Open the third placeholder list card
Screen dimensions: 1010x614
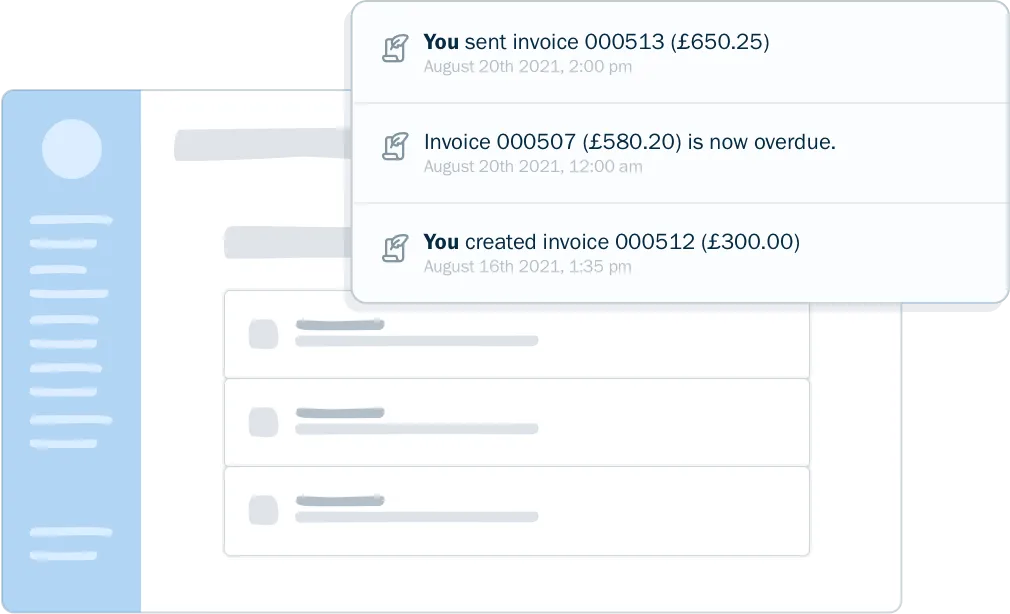coord(517,511)
